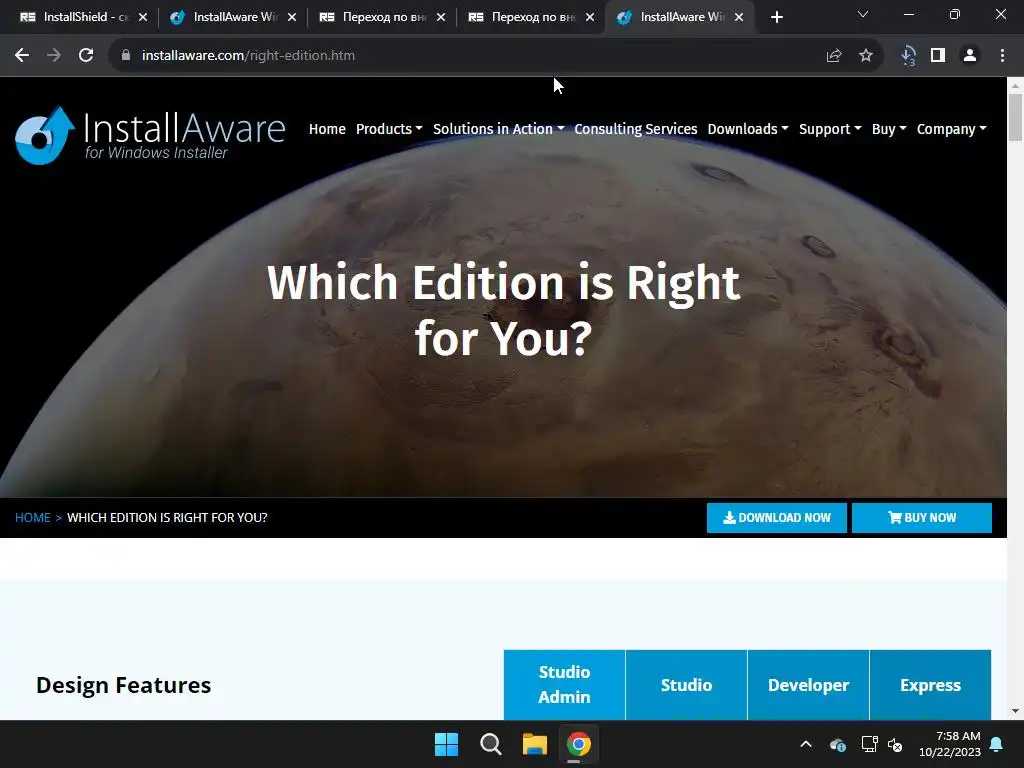Click the 7:58 AM clock and date
Viewport: 1024px width, 768px height.
[950, 744]
